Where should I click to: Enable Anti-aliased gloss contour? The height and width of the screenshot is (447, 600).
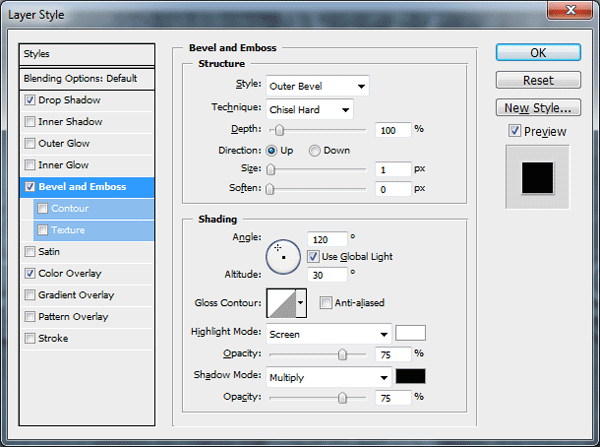[x=326, y=303]
